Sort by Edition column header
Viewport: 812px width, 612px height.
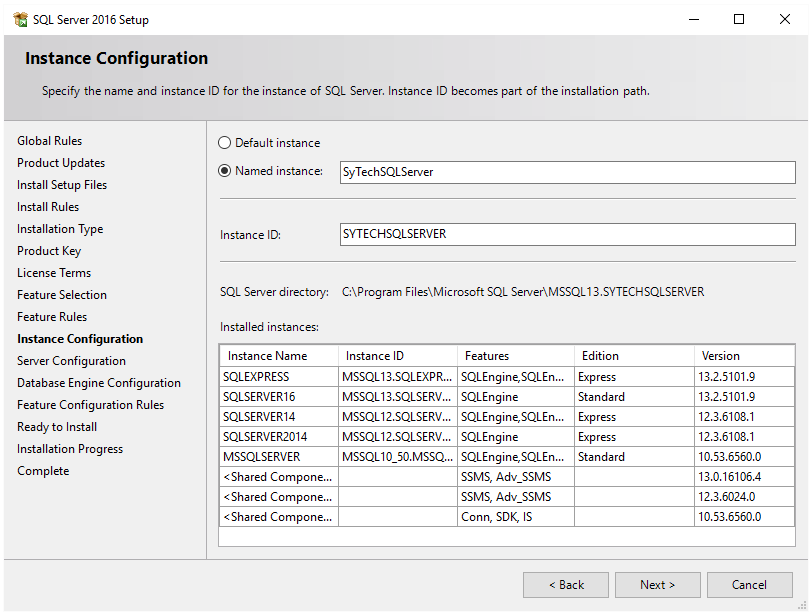[x=634, y=356]
